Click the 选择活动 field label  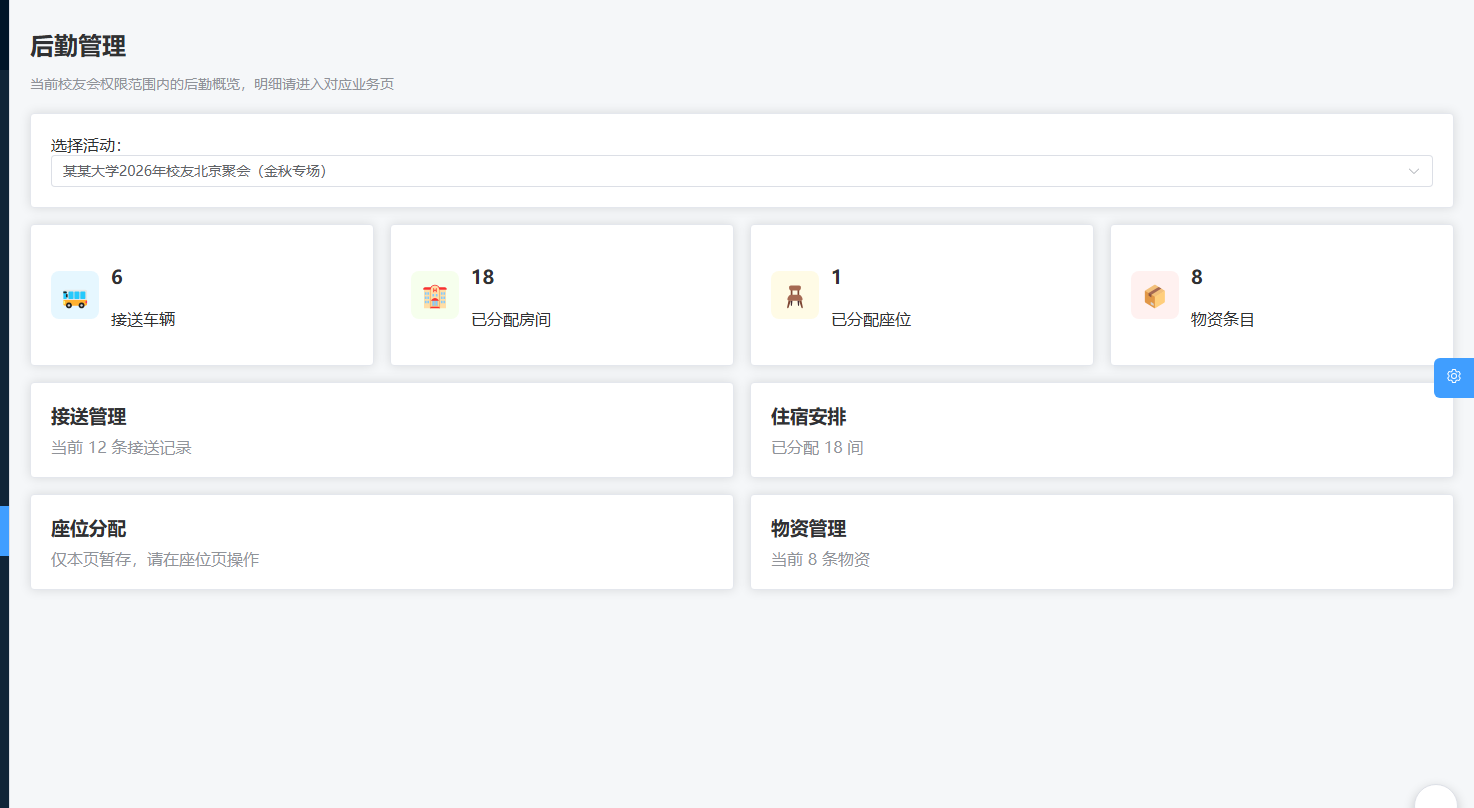pyautogui.click(x=86, y=145)
